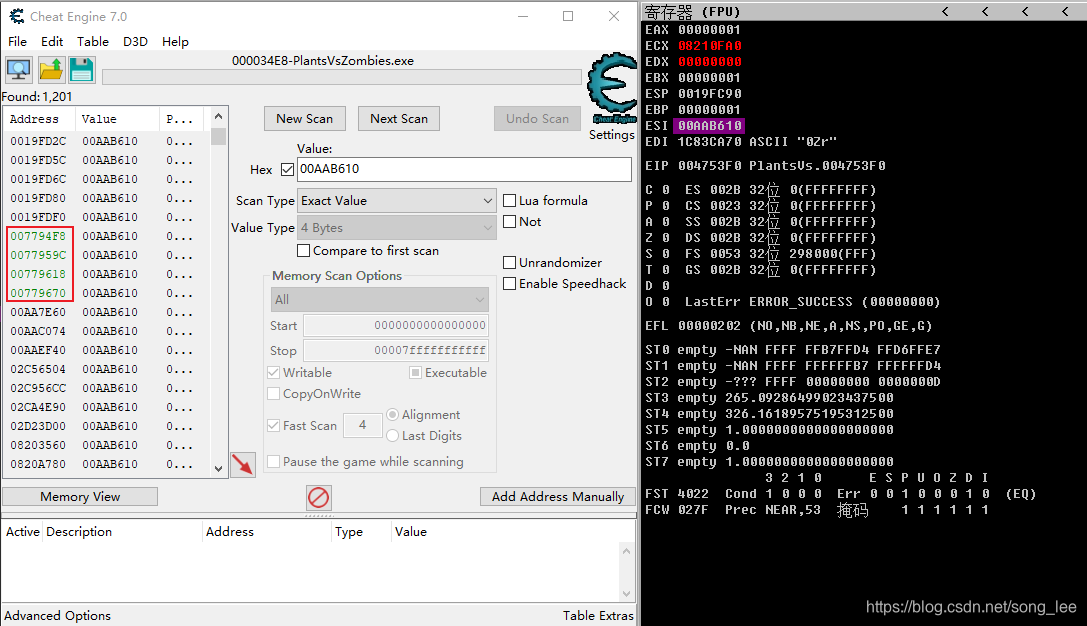Click the Undo Scan button
1087x626 pixels.
pos(537,119)
